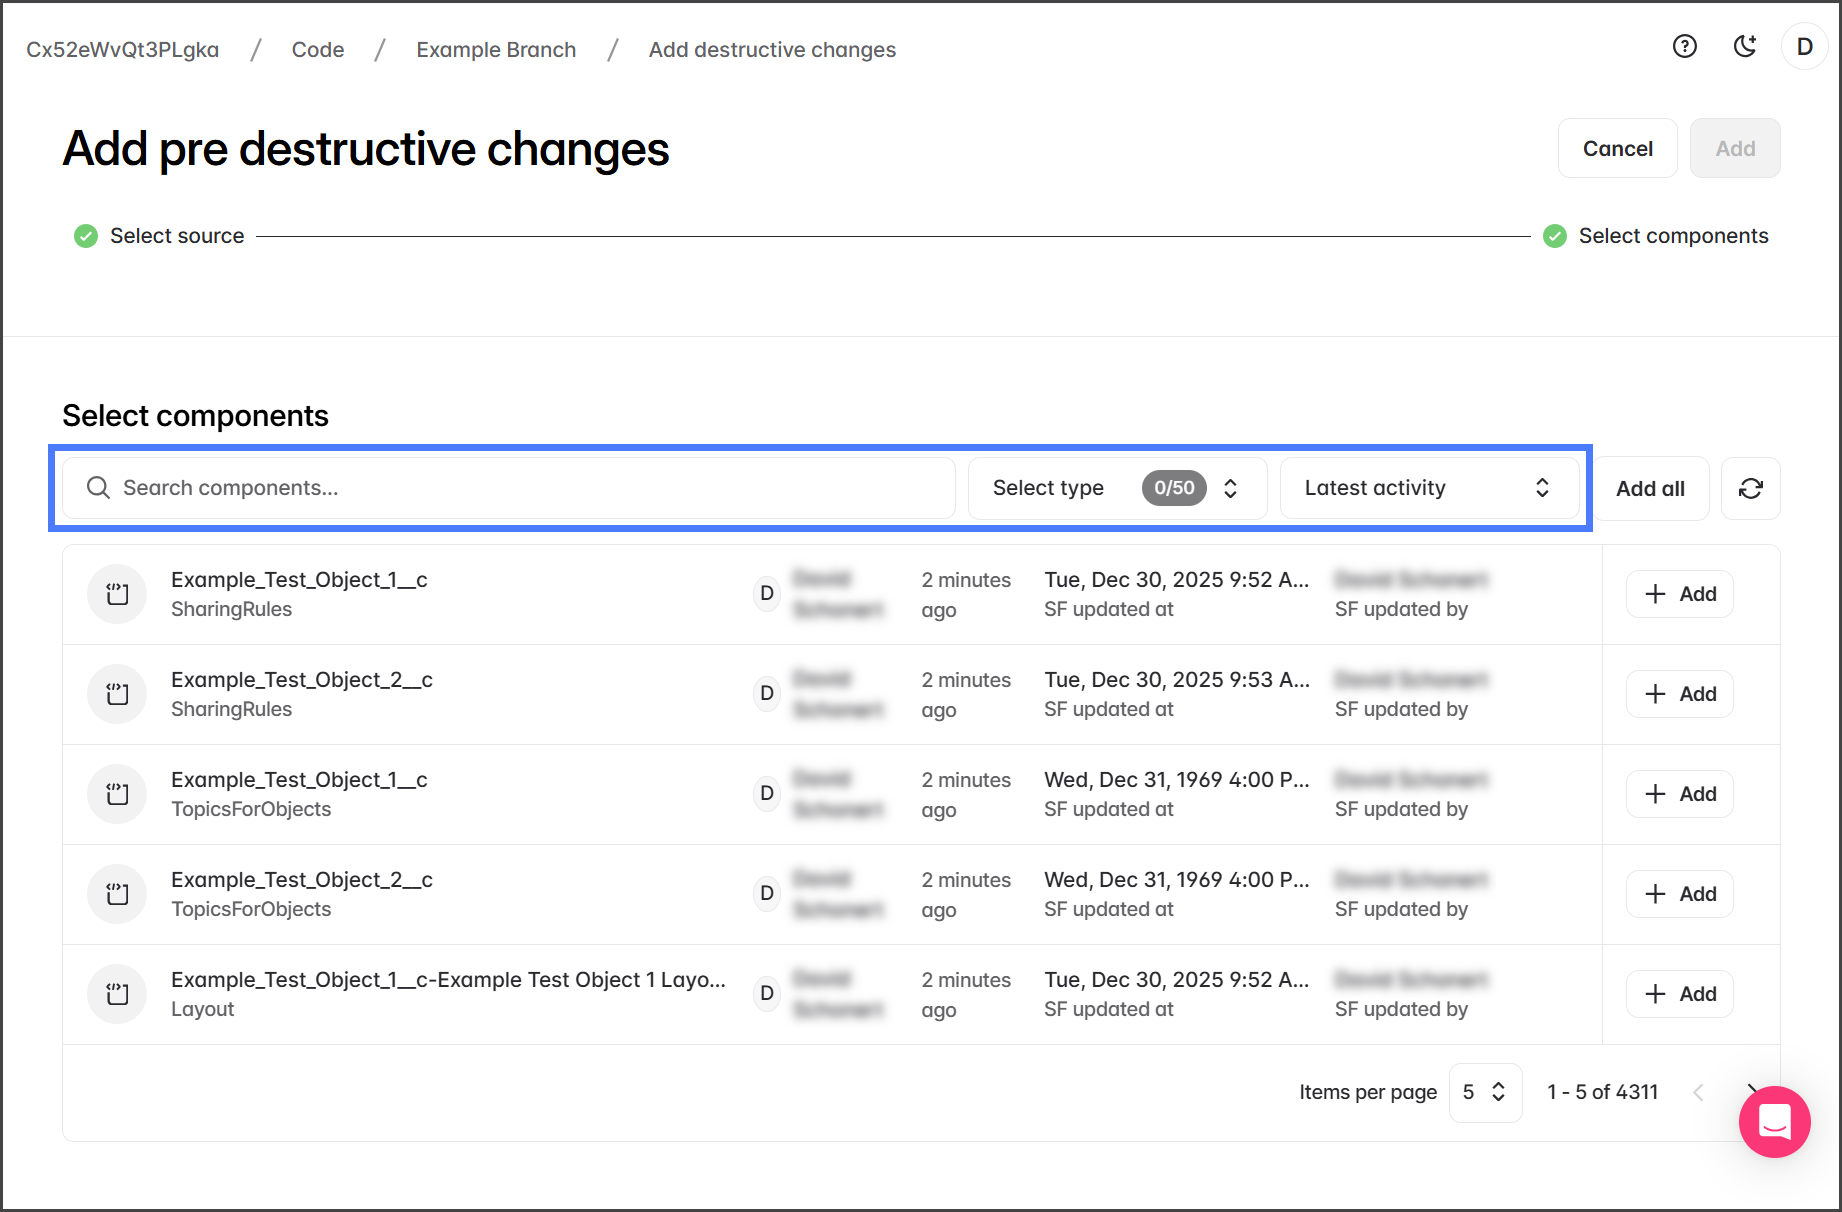Navigate to Code breadcrumb
The width and height of the screenshot is (1842, 1212).
point(318,50)
